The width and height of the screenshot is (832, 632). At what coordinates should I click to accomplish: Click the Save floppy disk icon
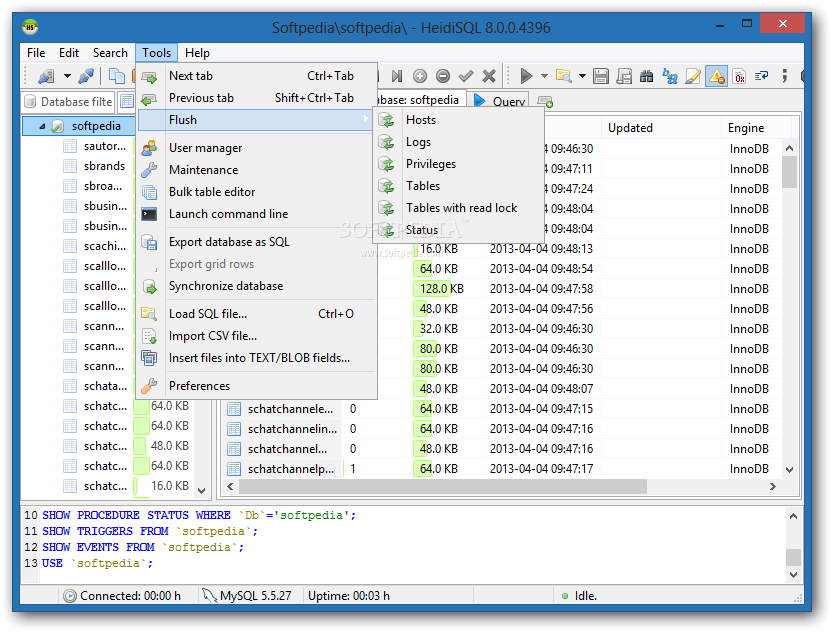pyautogui.click(x=601, y=76)
